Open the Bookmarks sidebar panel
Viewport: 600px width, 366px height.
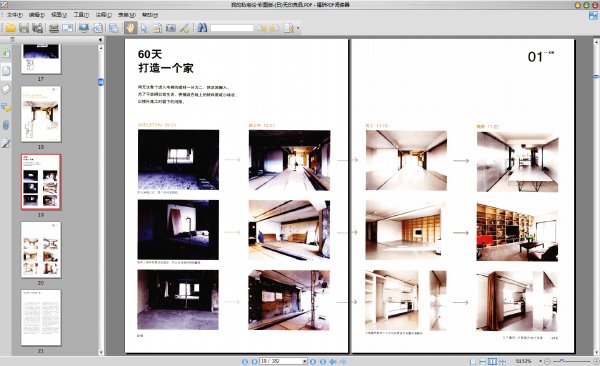coord(6,53)
